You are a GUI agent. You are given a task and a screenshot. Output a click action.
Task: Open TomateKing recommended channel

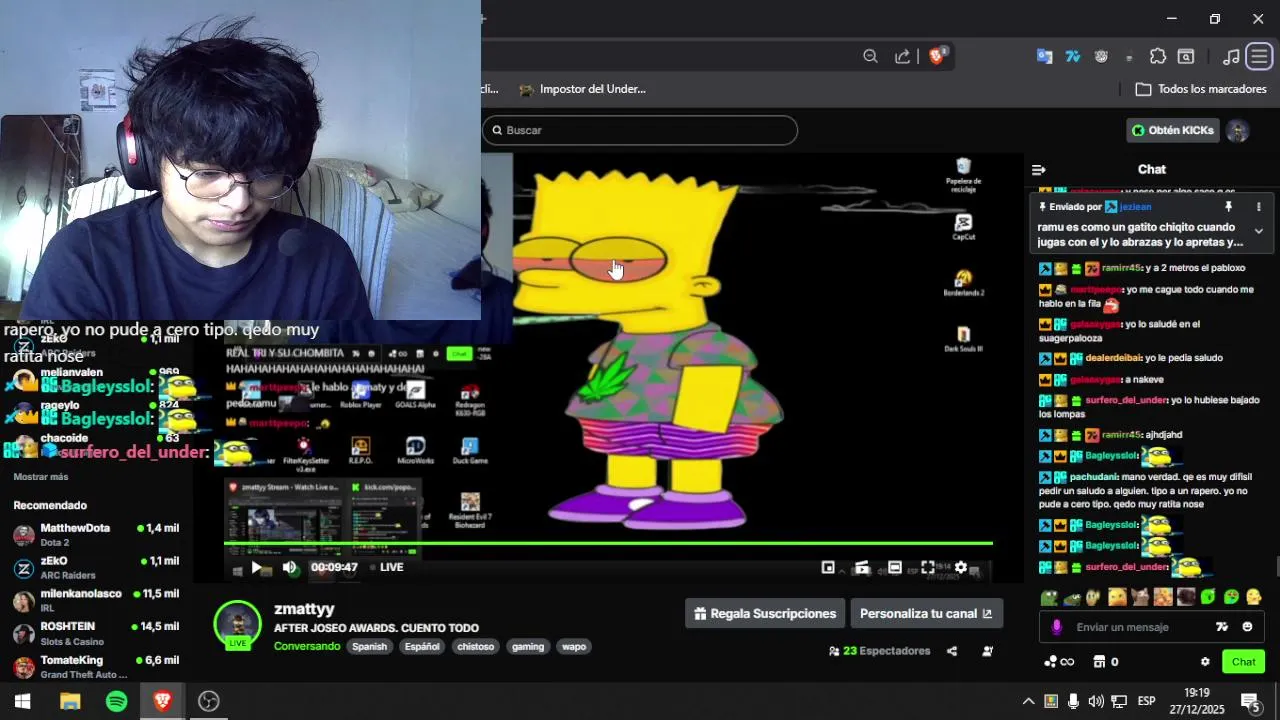coord(97,667)
